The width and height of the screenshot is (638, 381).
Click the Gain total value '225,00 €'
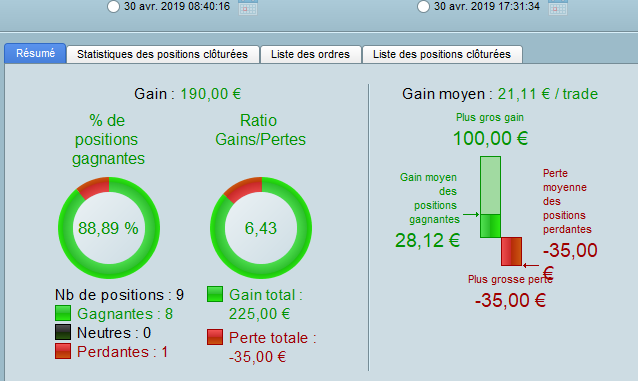tap(259, 314)
